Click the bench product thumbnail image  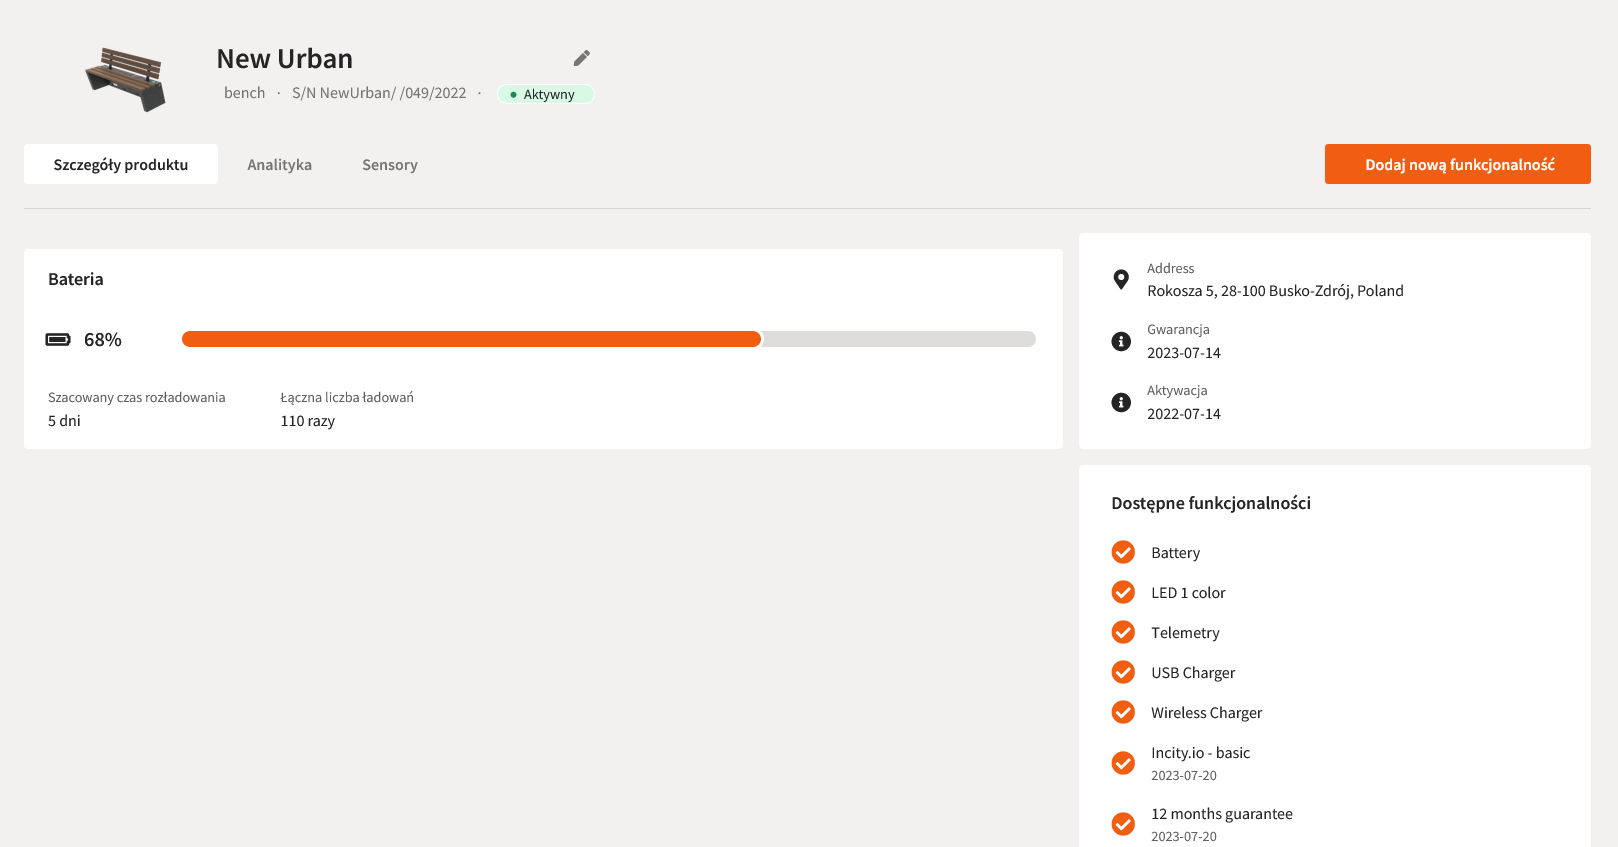click(x=126, y=78)
